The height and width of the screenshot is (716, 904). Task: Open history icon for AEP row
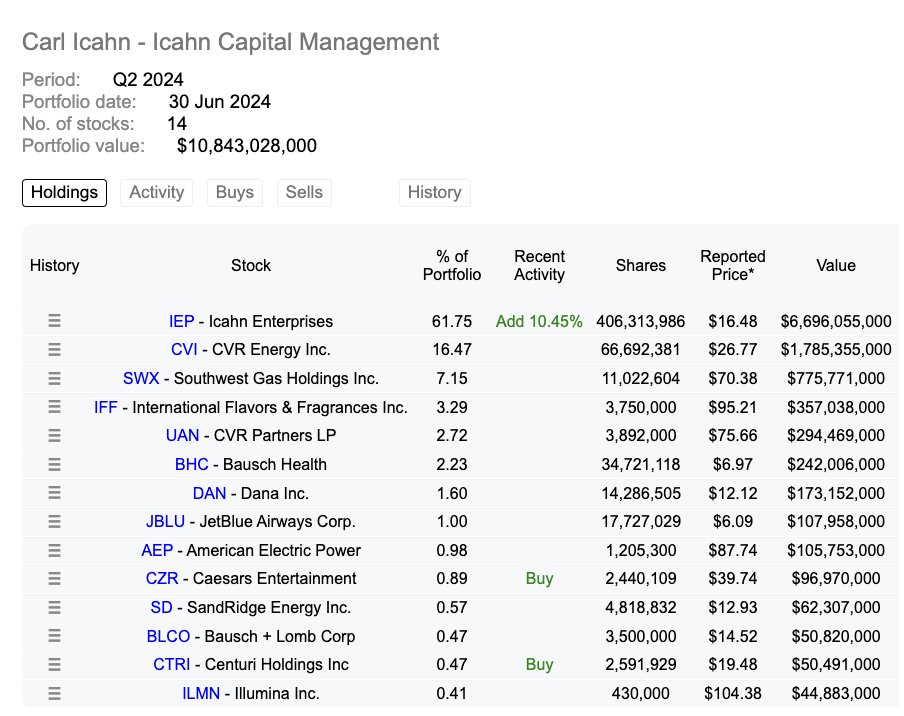coord(54,550)
